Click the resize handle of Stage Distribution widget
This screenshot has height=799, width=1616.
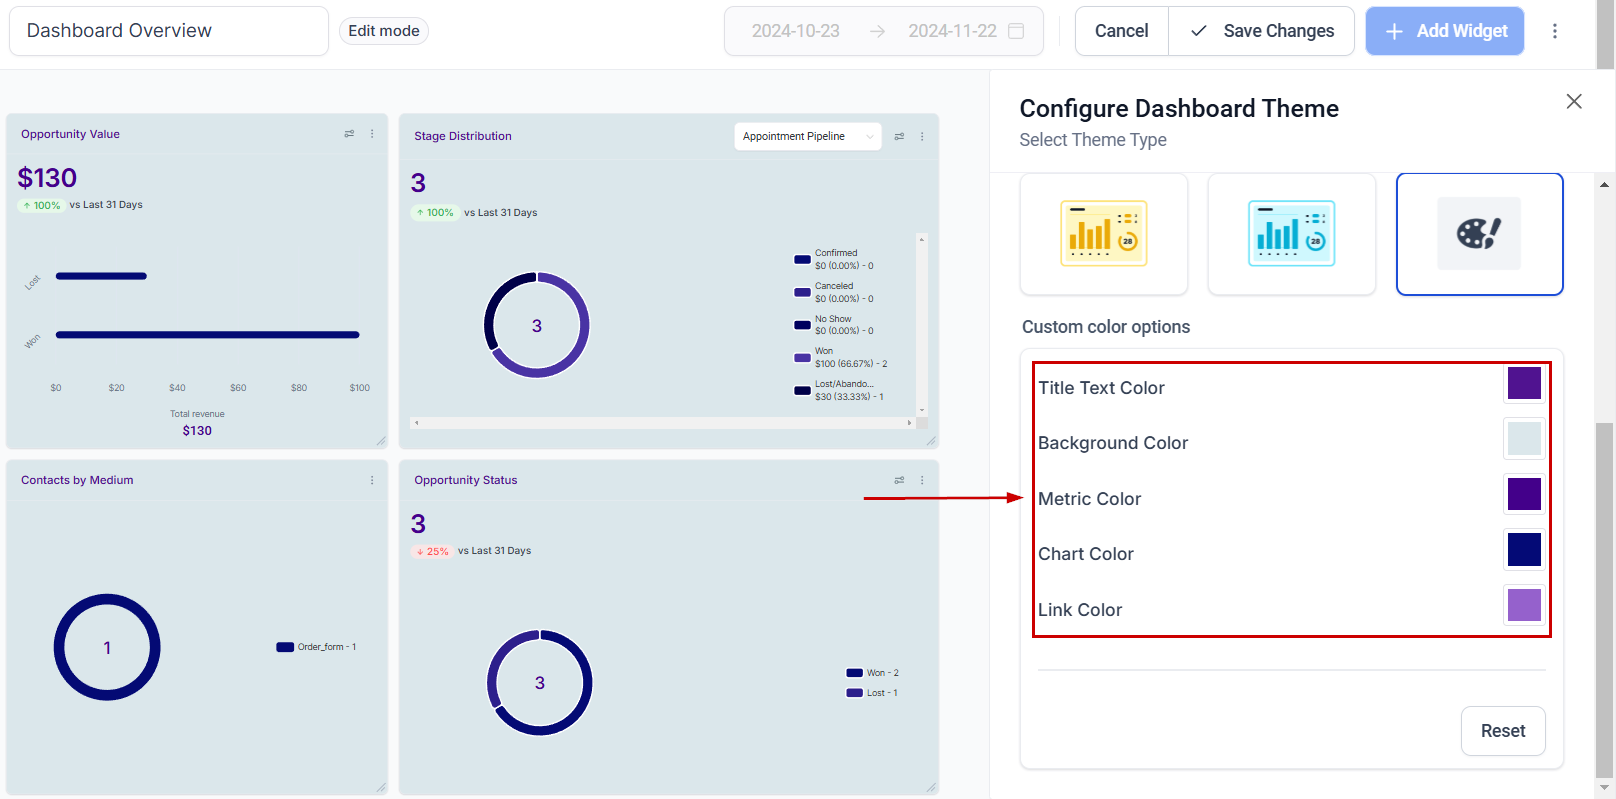[x=931, y=441]
